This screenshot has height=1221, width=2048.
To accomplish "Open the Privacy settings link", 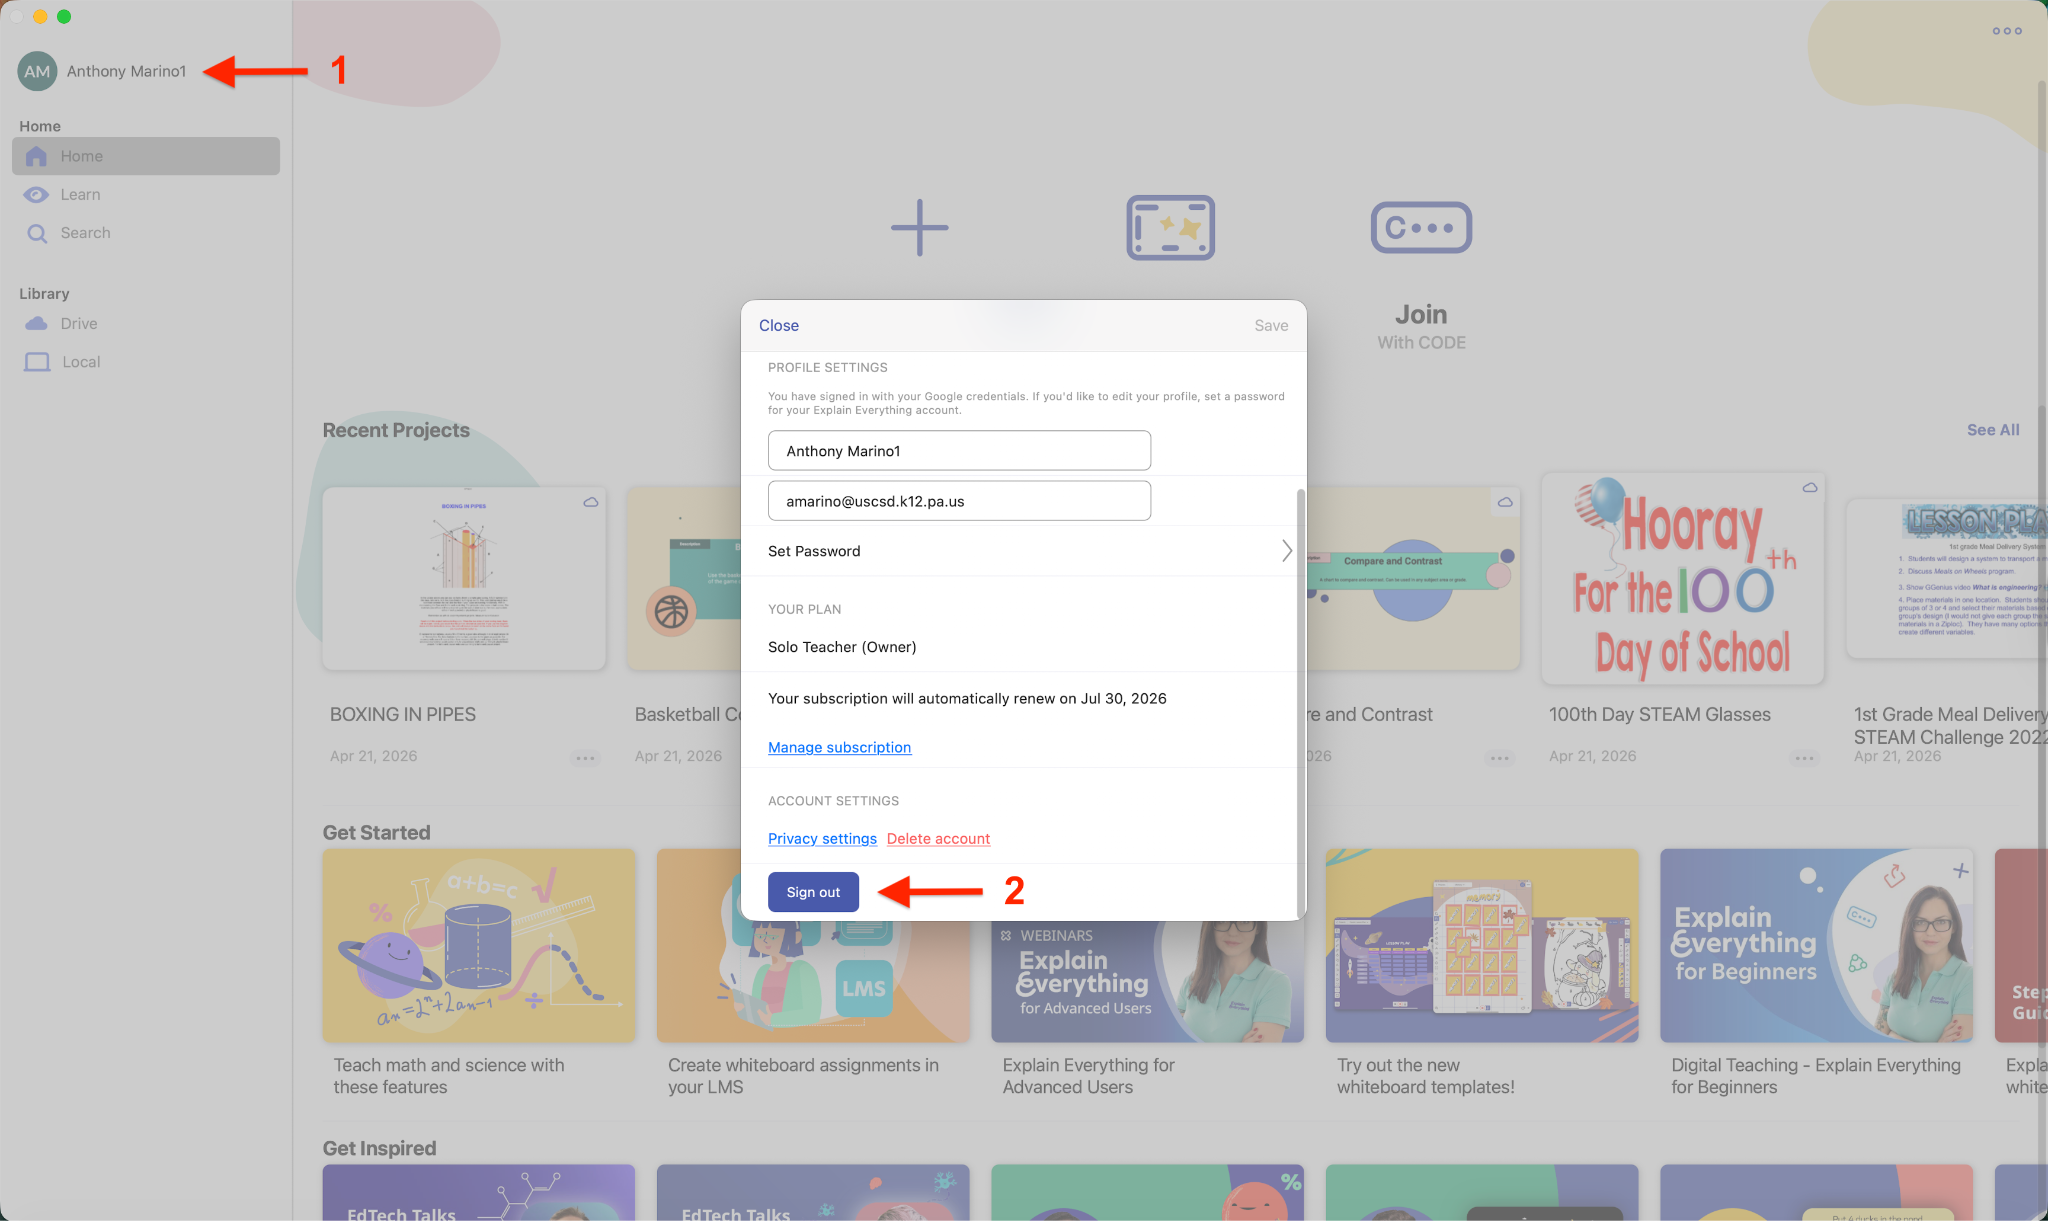I will click(822, 839).
